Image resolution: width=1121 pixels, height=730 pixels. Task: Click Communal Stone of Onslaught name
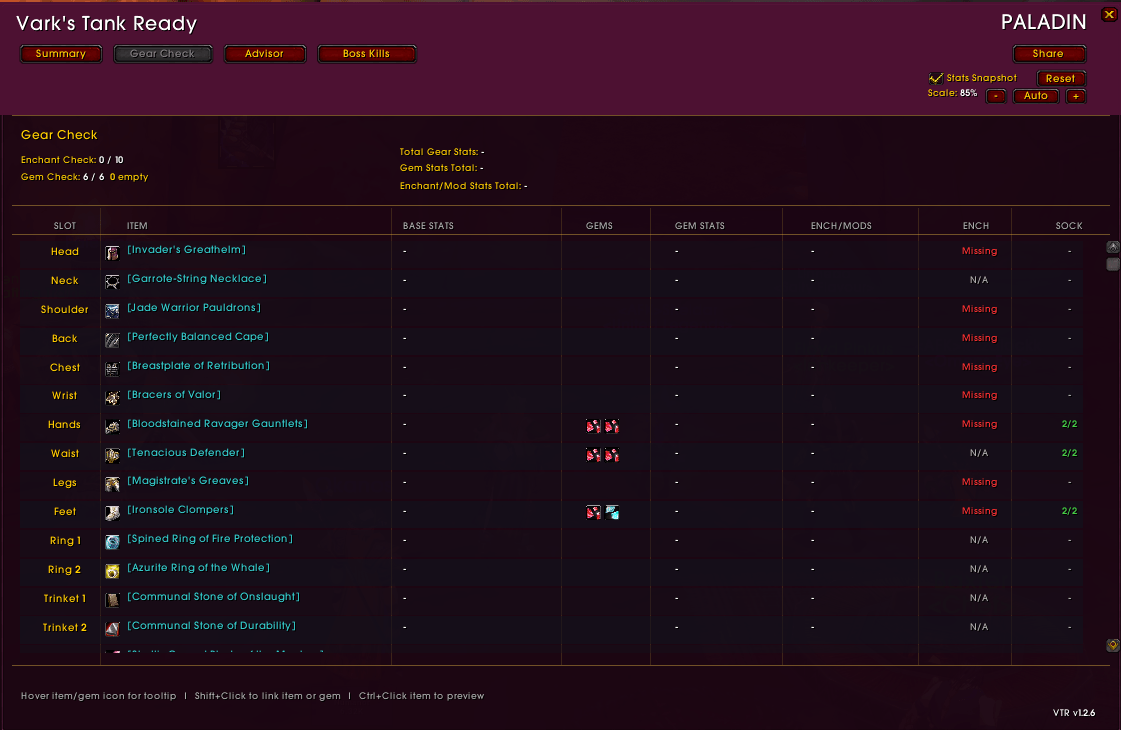213,596
